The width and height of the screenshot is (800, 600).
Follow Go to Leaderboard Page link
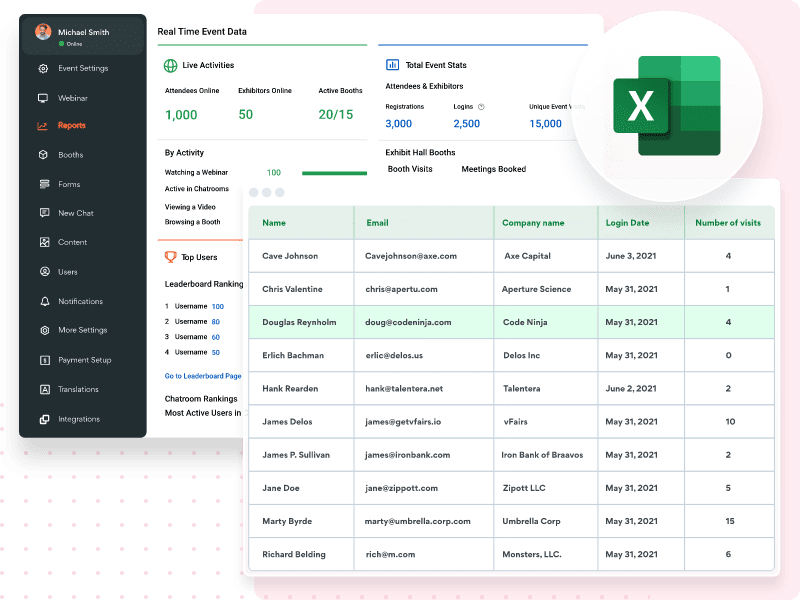(x=203, y=376)
